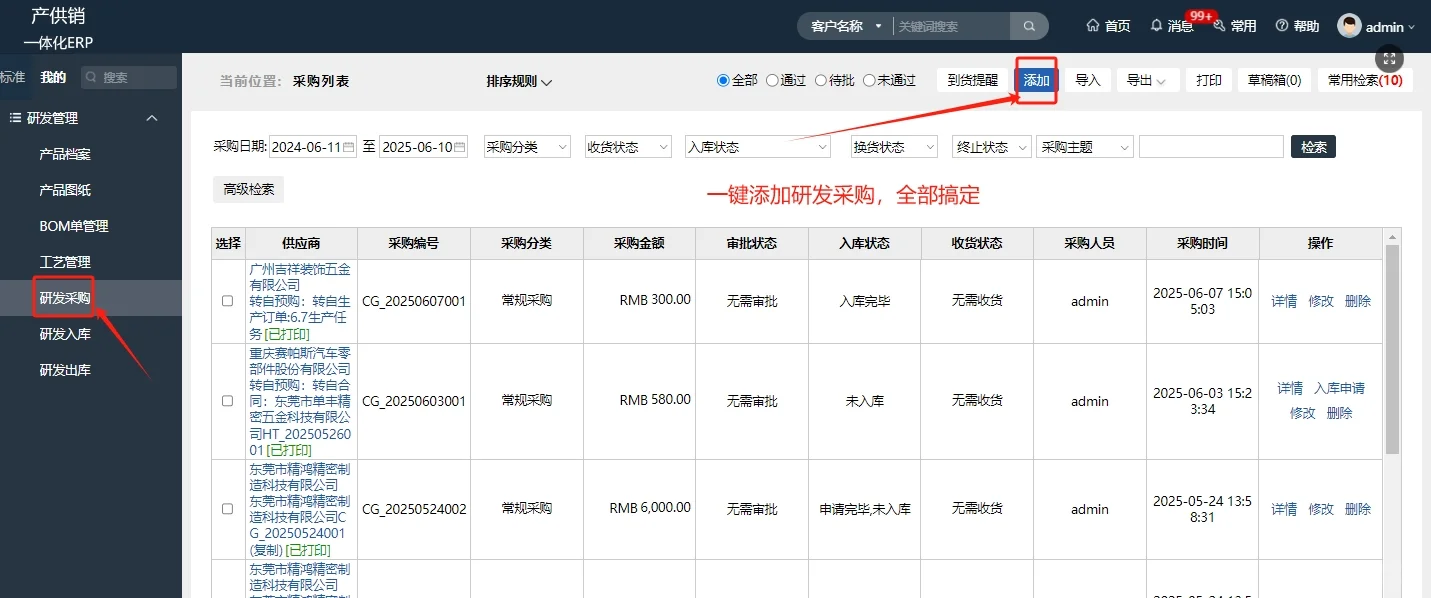The image size is (1431, 598).
Task: Check the checkbox on CG_20250607001 row
Action: coord(227,300)
